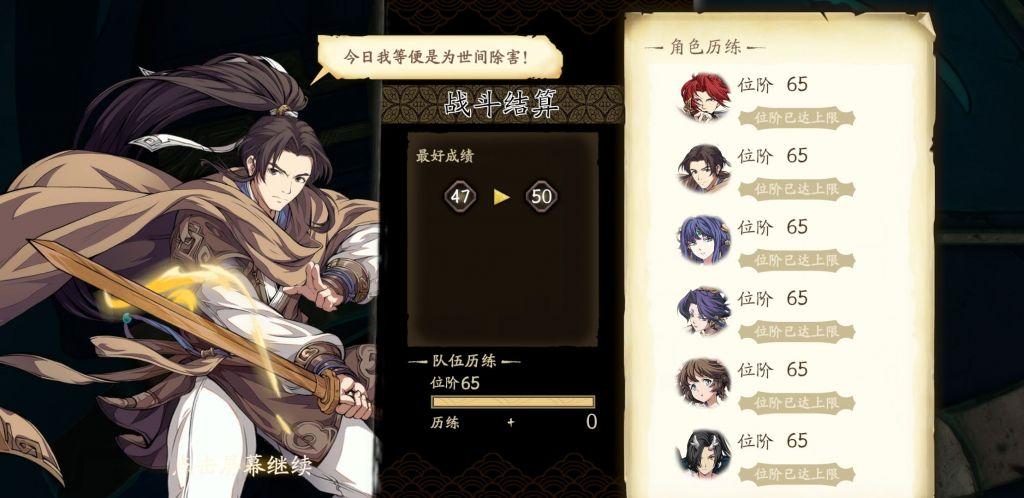The image size is (1024, 498).
Task: Click the blue-haired character with green gem
Action: coord(704,240)
